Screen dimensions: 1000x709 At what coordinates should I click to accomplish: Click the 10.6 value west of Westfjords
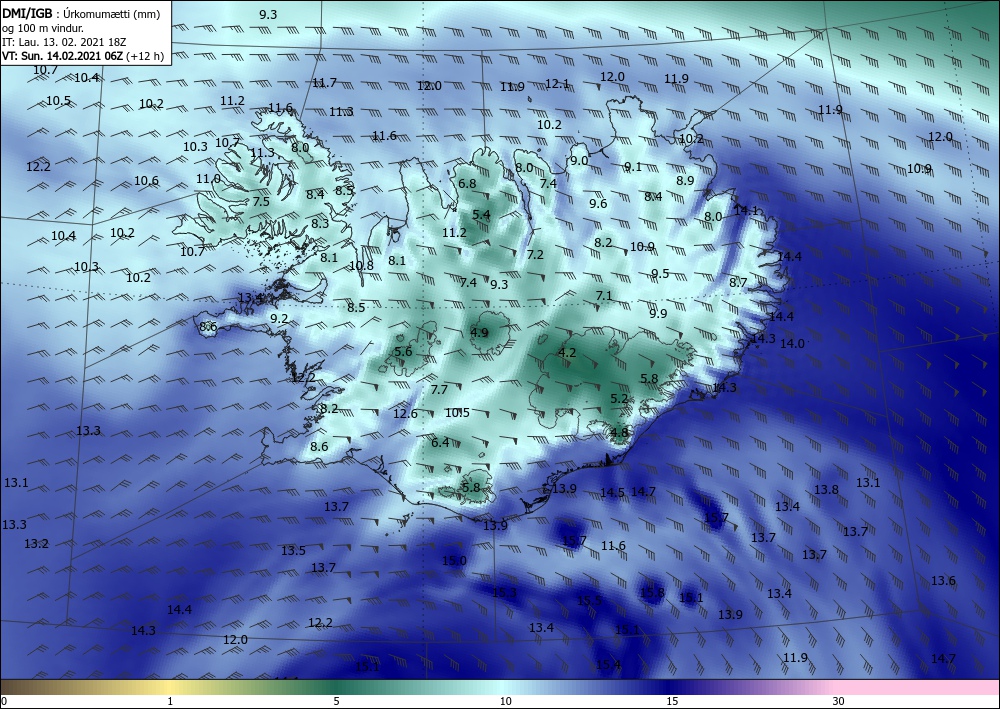146,180
